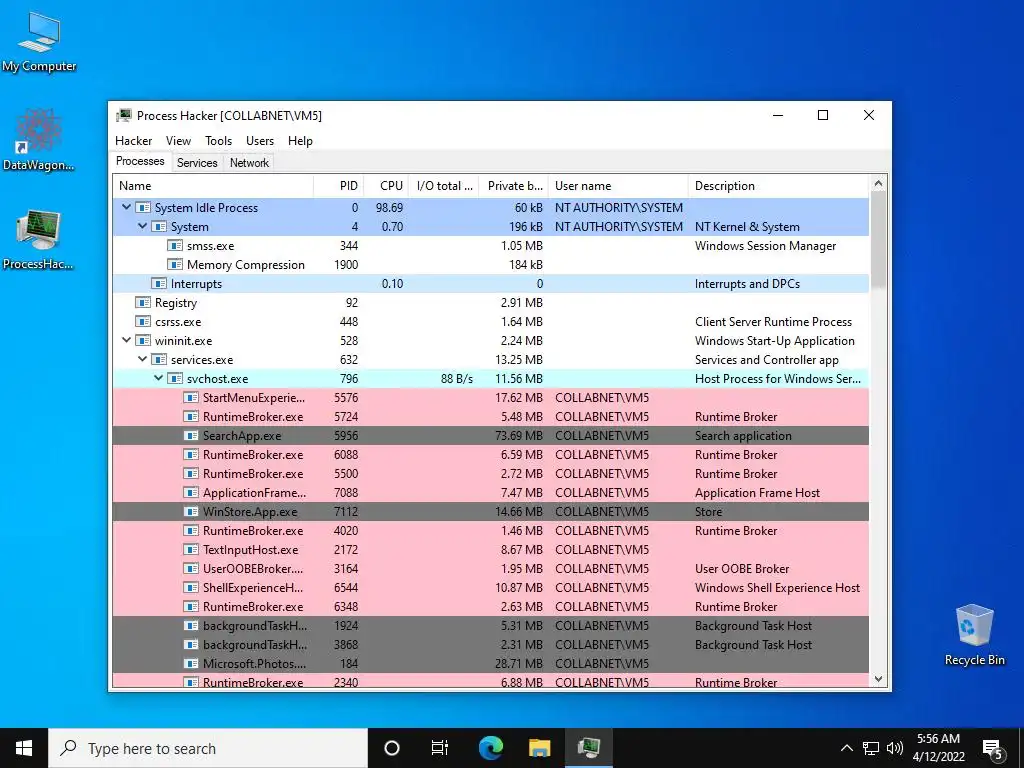Sort by the Name column header
The width and height of the screenshot is (1024, 768).
point(213,186)
